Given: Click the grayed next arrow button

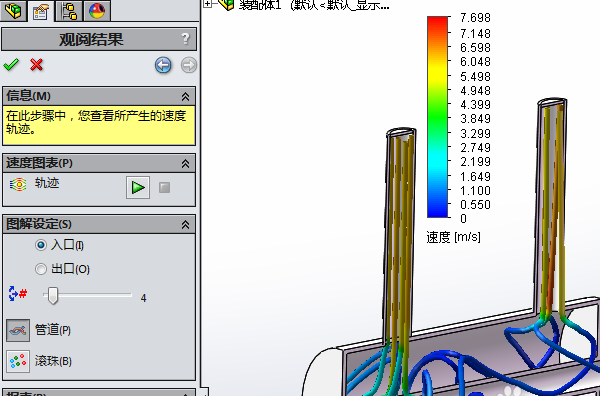Looking at the screenshot, I should click(189, 65).
